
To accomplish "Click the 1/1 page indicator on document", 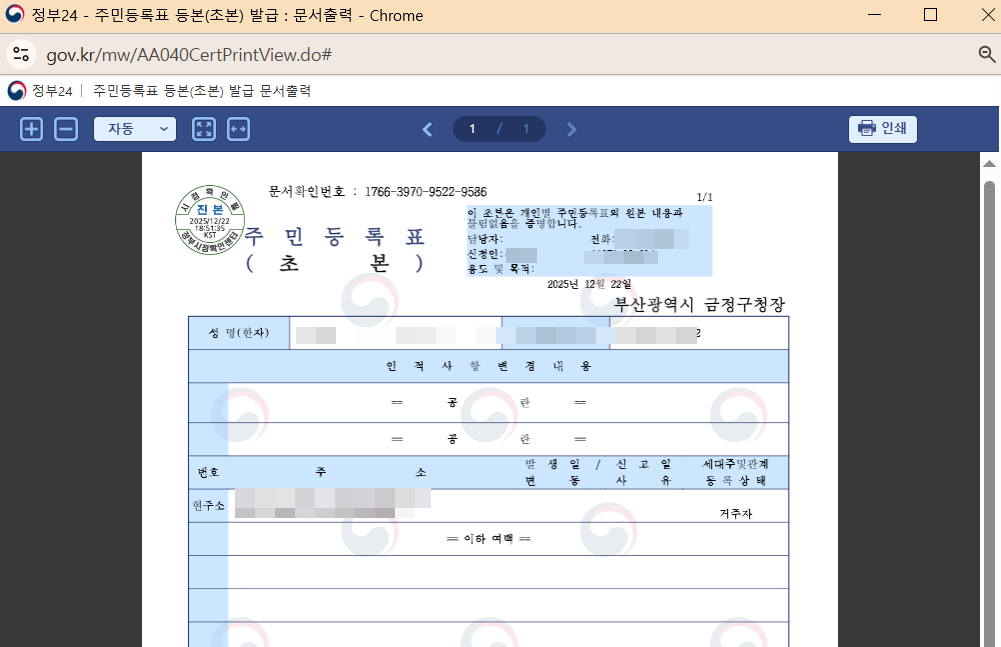I will pos(704,197).
